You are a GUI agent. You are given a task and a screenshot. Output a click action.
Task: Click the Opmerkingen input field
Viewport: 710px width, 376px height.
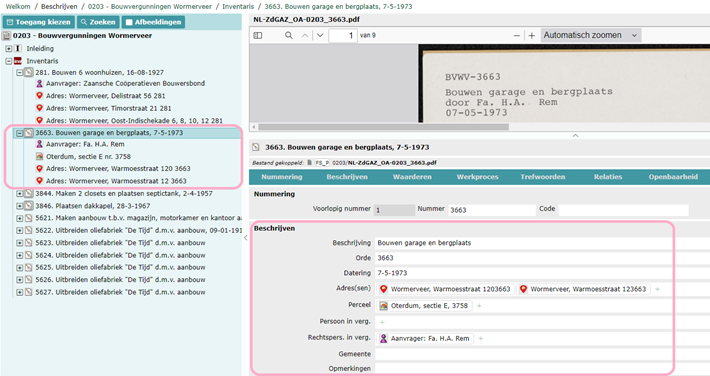point(542,369)
